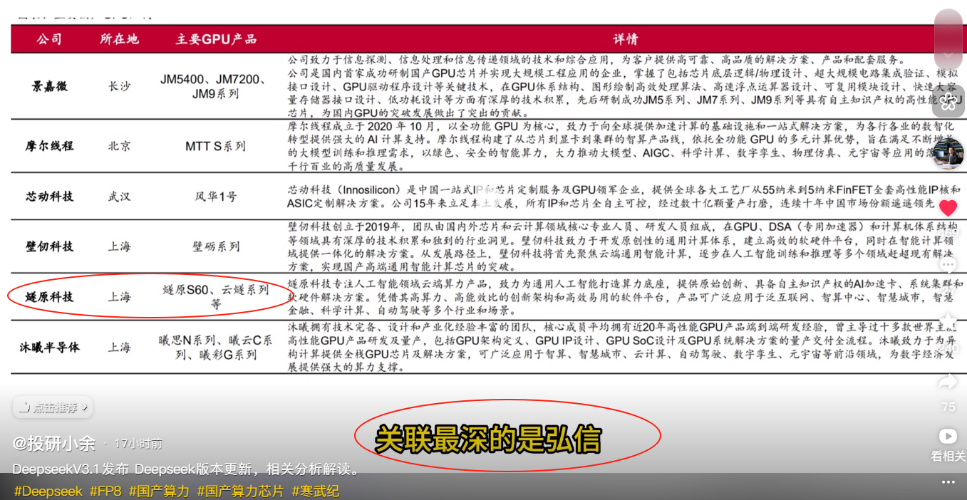The height and width of the screenshot is (500, 967).
Task: Click the 详情 column header
Action: [x=625, y=39]
